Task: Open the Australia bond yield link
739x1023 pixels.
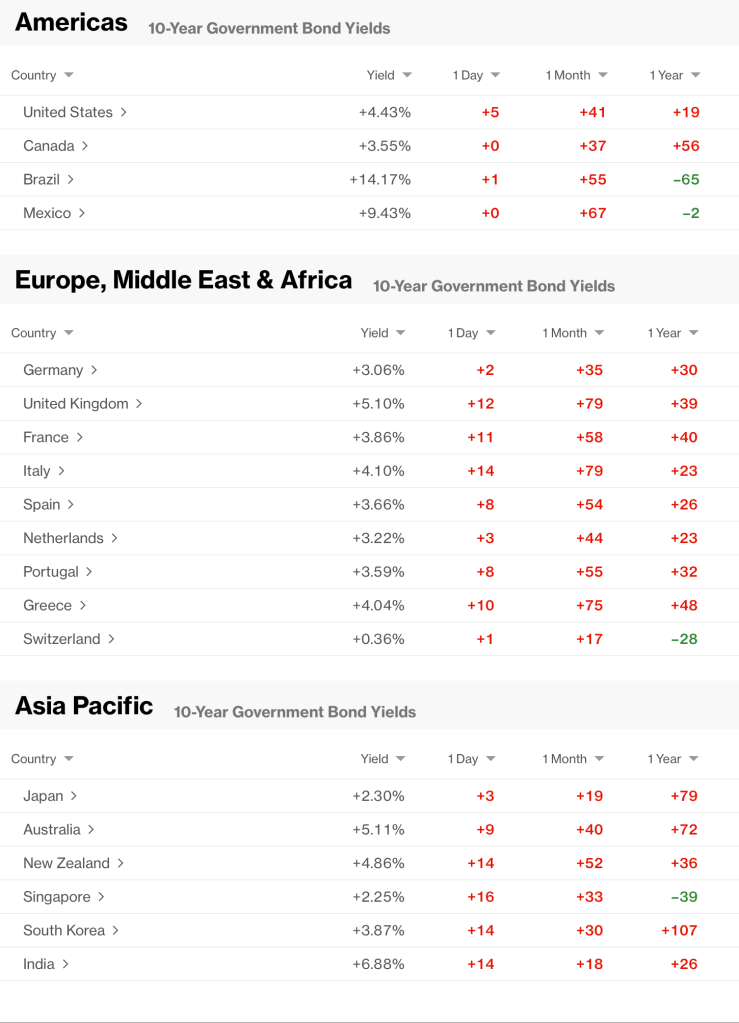Action: [52, 829]
